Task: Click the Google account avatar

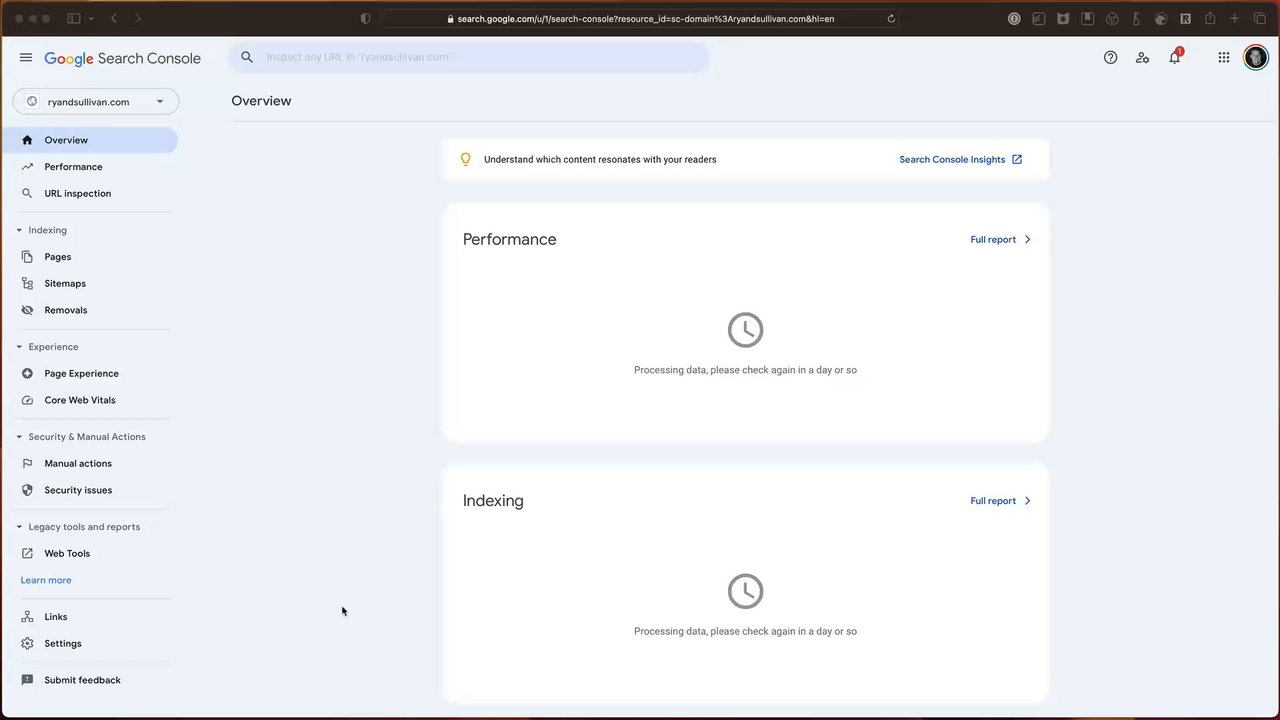Action: click(x=1255, y=58)
